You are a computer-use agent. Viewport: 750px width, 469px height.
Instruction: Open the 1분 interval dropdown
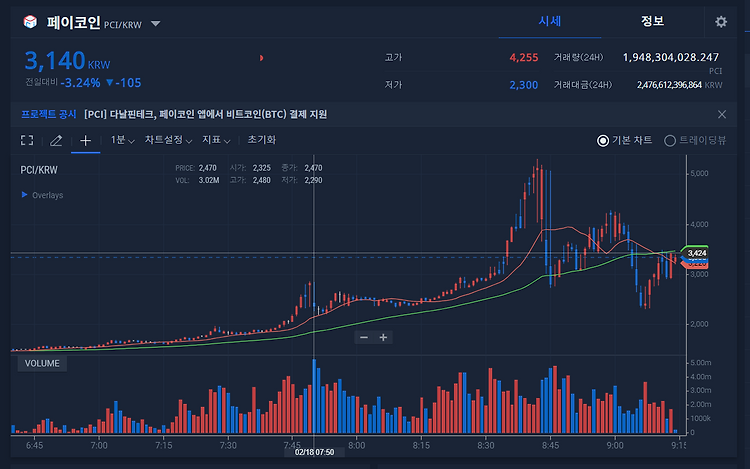tap(122, 140)
